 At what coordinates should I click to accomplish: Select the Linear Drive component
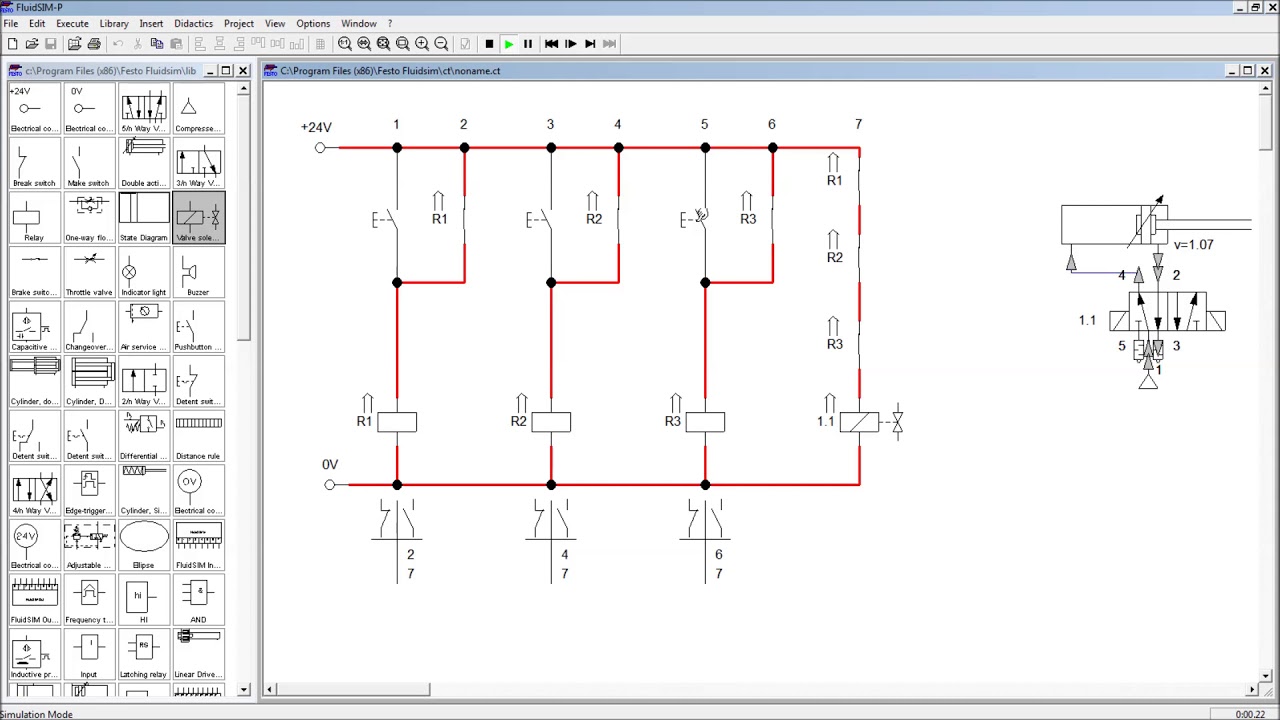coord(198,654)
